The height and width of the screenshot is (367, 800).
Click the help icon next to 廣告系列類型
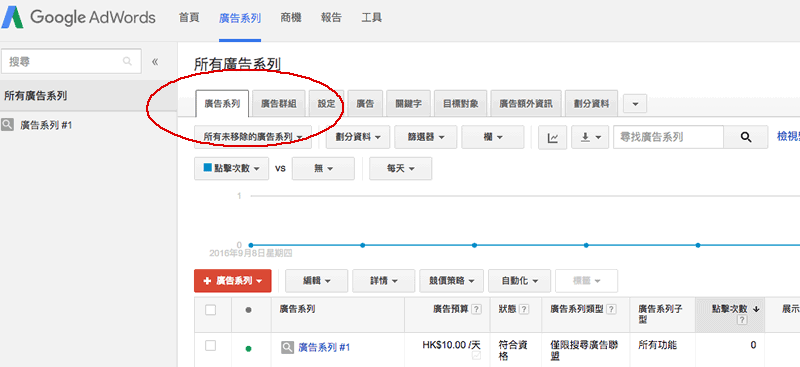611,309
